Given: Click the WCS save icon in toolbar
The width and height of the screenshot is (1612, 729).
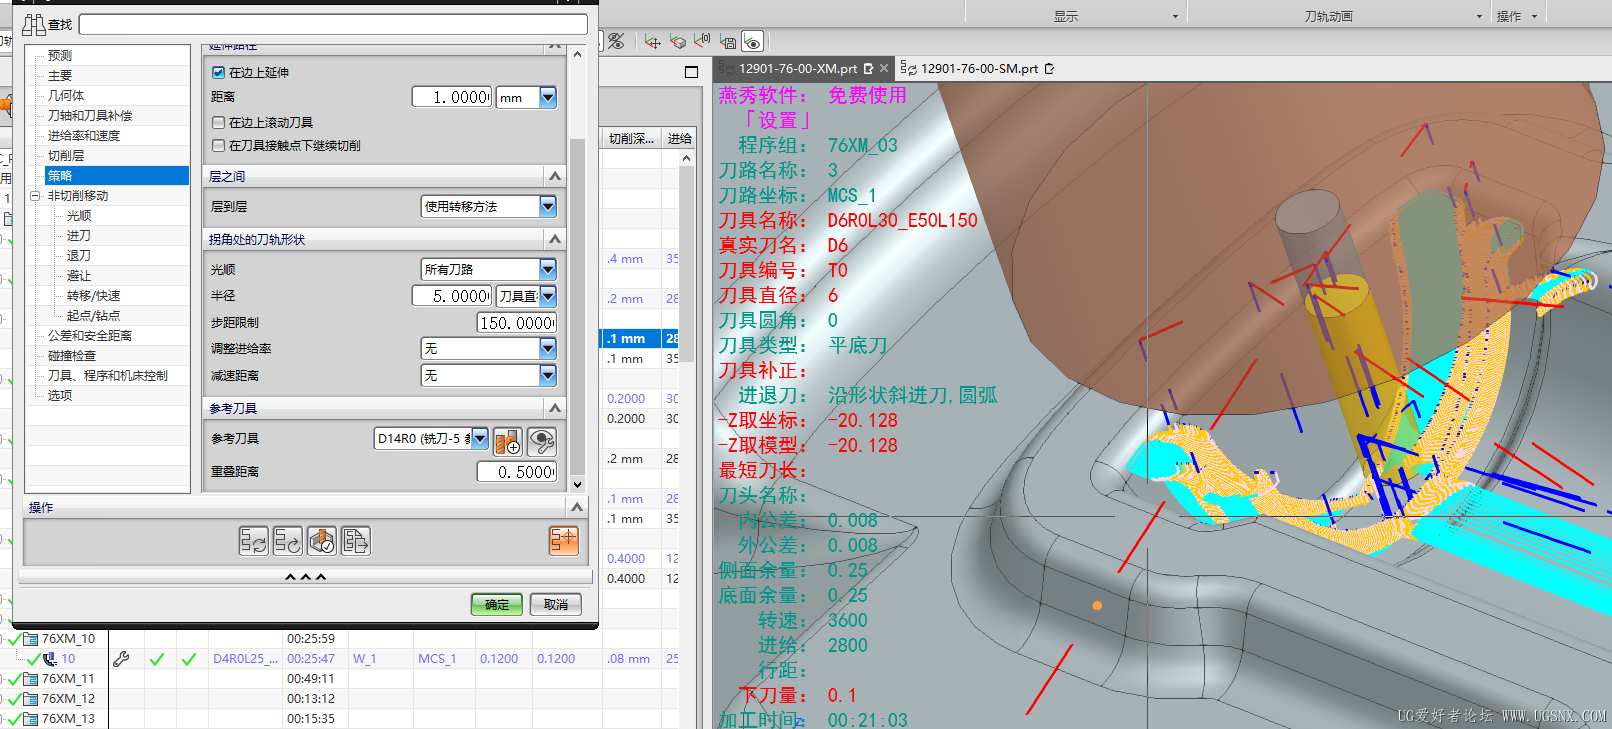Looking at the screenshot, I should coord(728,41).
